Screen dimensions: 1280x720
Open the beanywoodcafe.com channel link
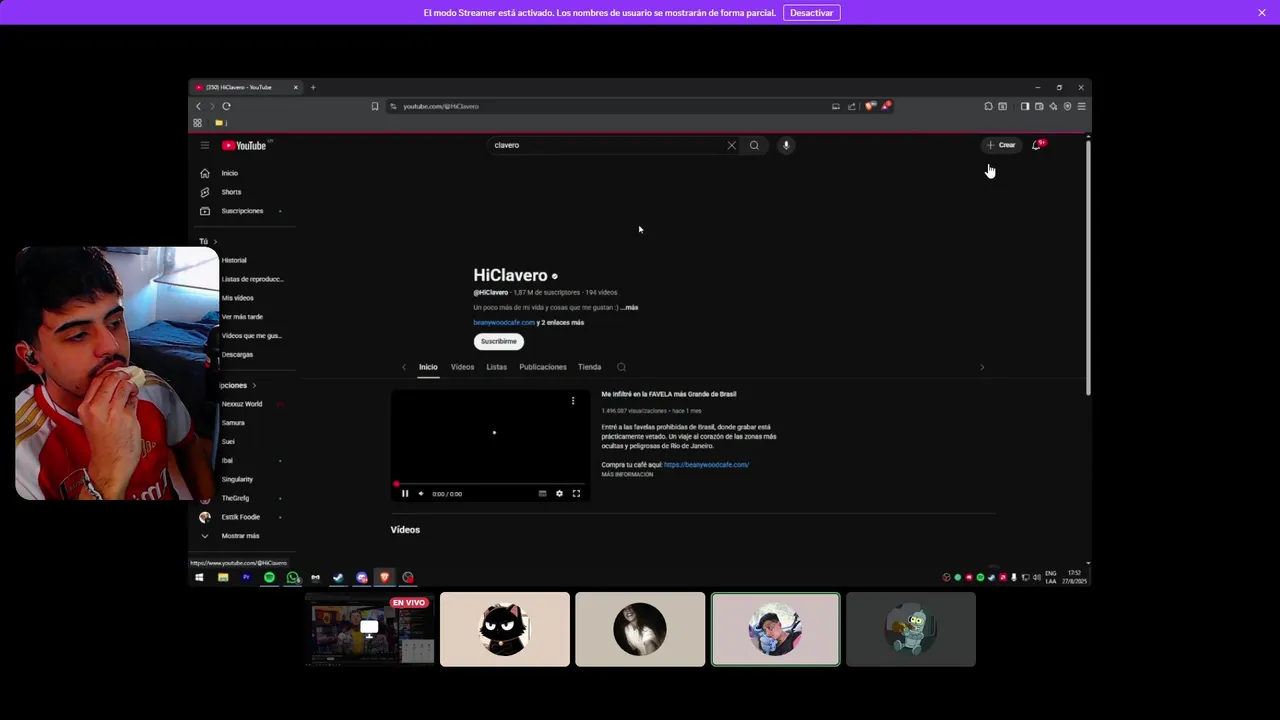coord(504,323)
